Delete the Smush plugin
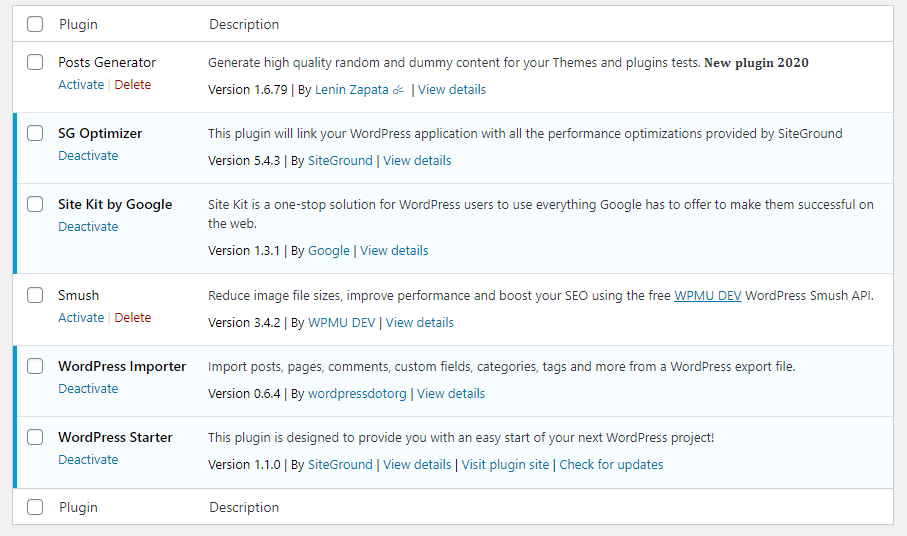Screen dimensions: 907x536 [x=133, y=318]
